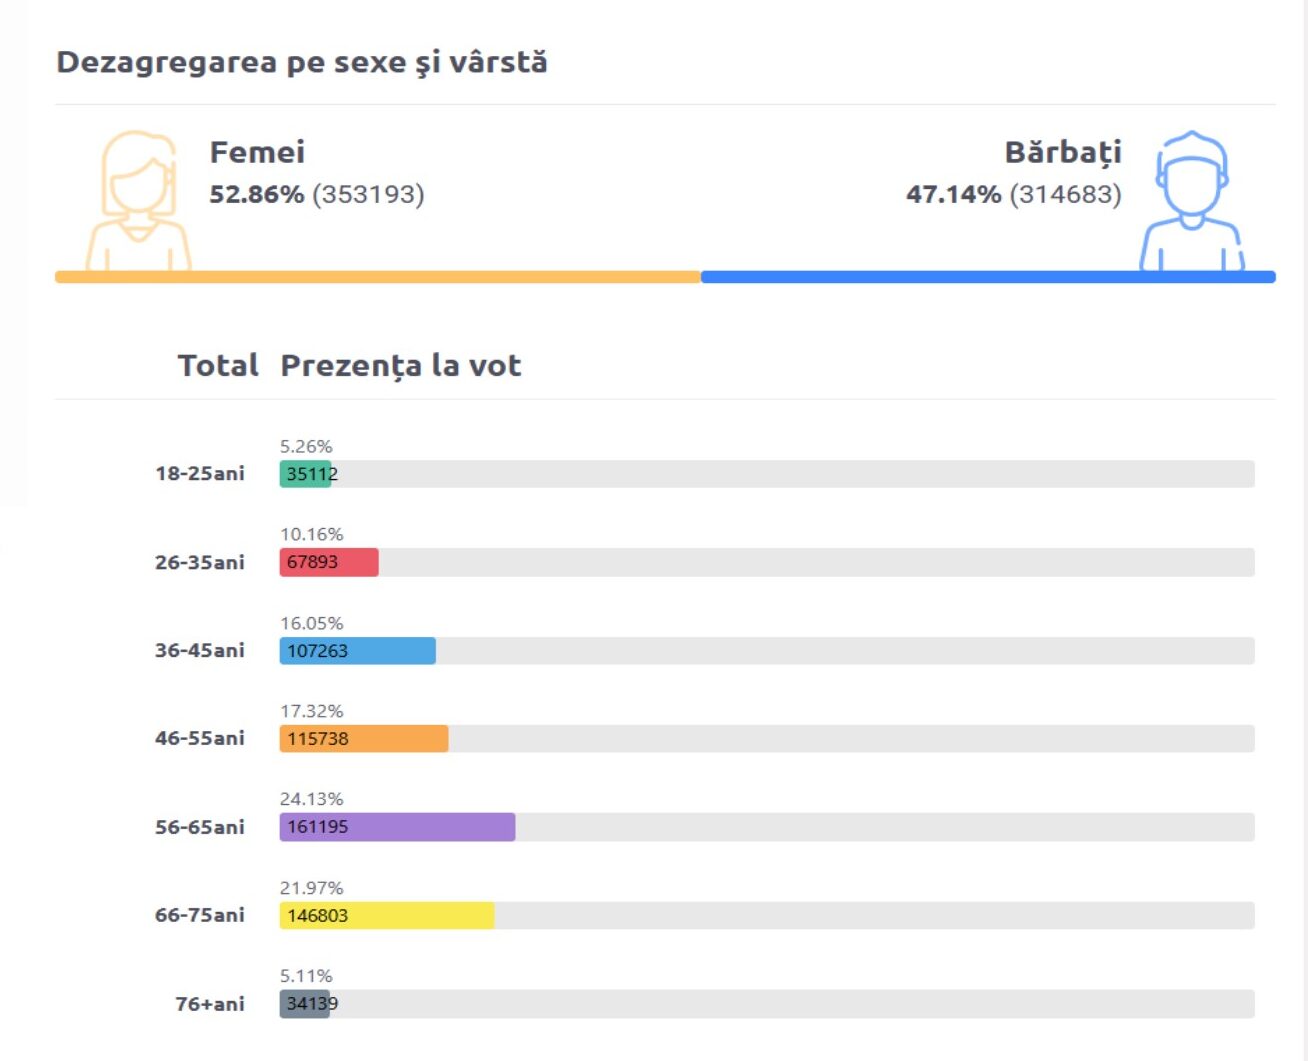
Task: Click the 56-65ani age group label
Action: (199, 827)
